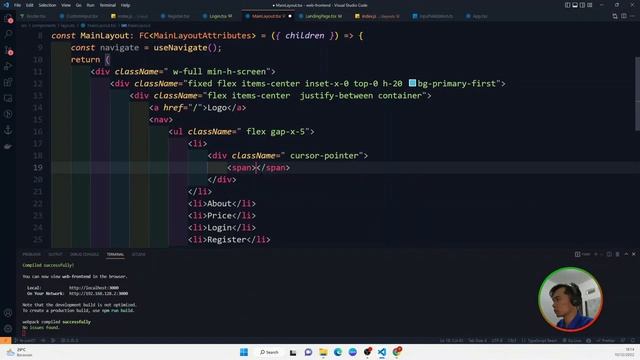Open Microsoft Edge from the taskbar

point(338,352)
